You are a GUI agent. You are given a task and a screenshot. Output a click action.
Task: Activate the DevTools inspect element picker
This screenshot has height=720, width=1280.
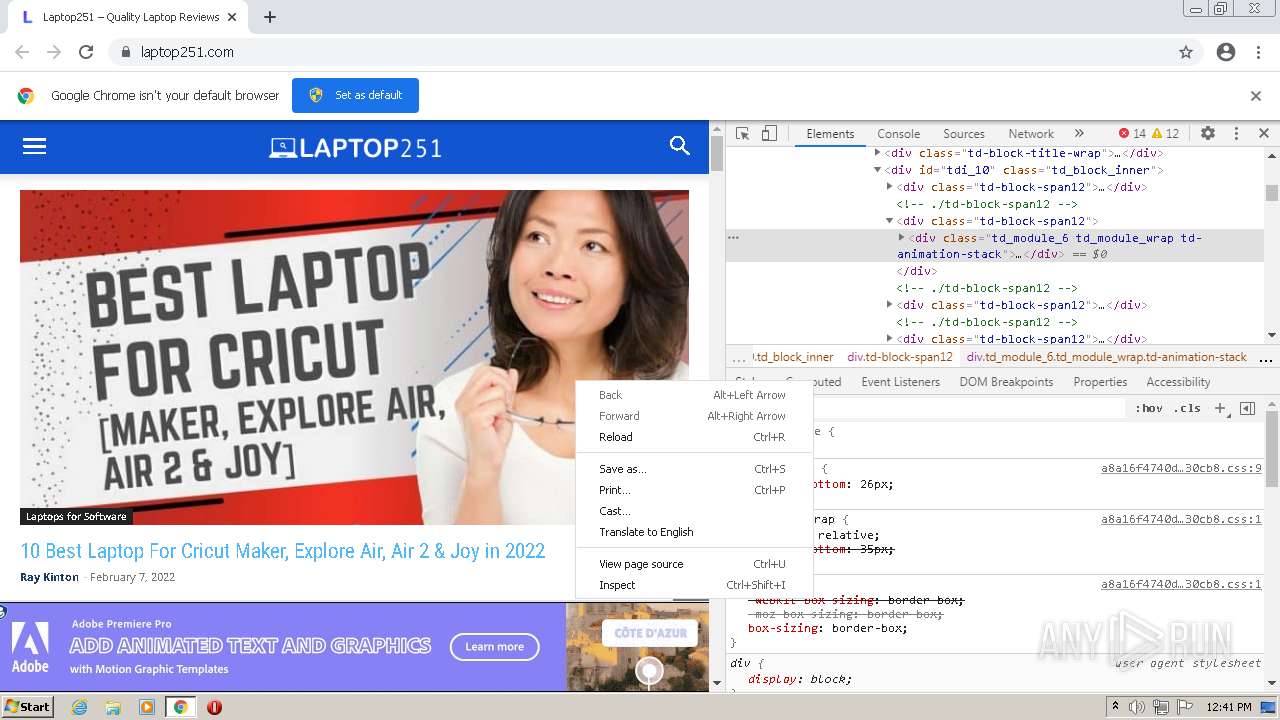742,133
